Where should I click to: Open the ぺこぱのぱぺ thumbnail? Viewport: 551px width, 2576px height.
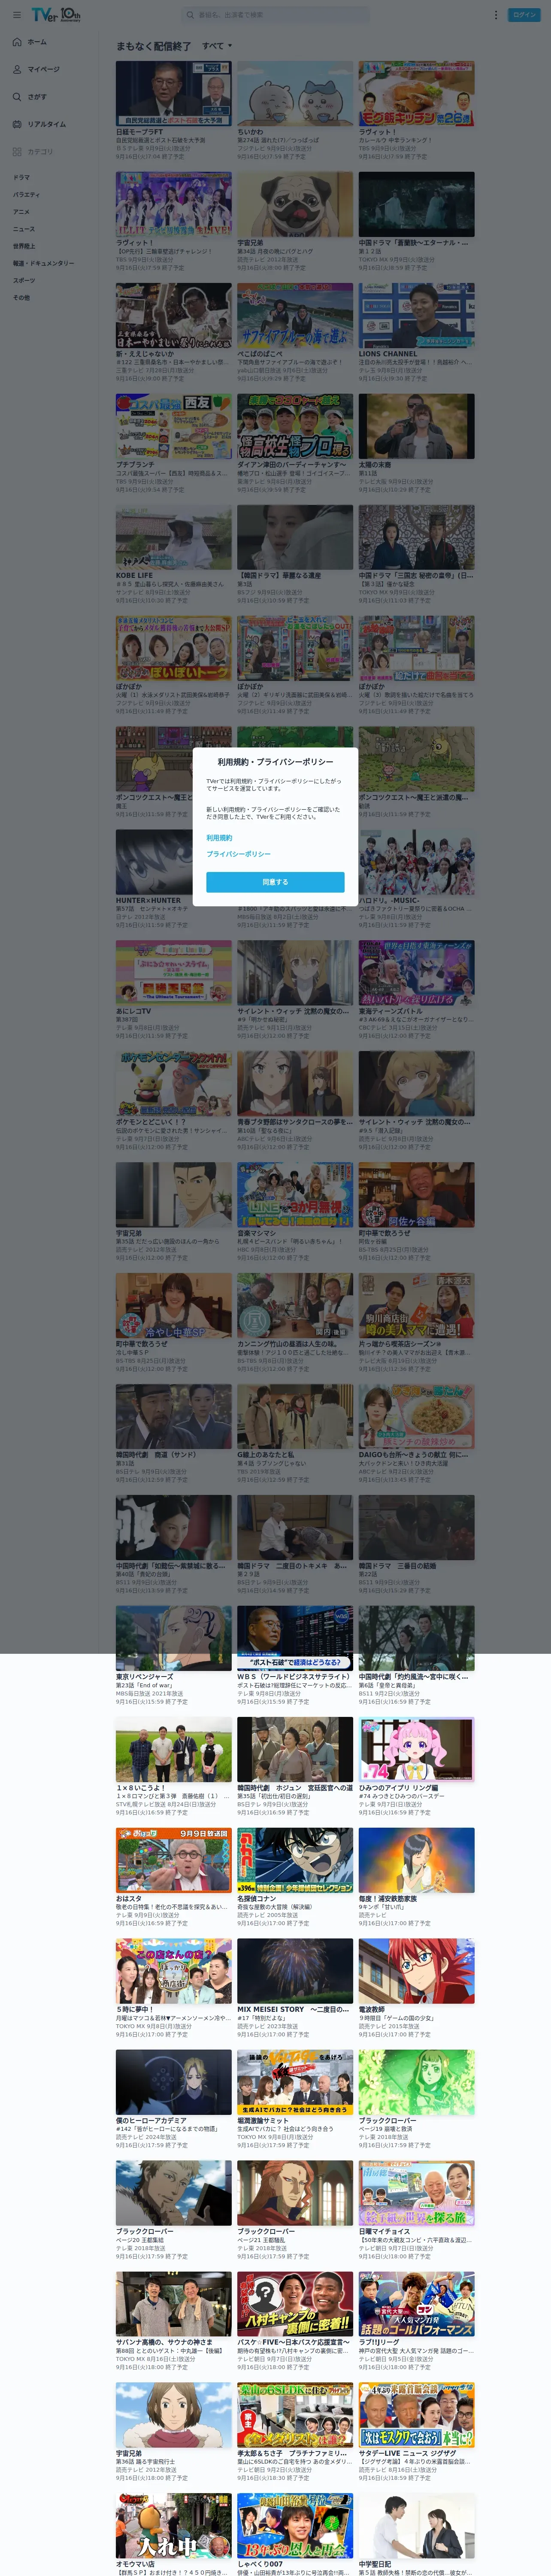(x=295, y=315)
